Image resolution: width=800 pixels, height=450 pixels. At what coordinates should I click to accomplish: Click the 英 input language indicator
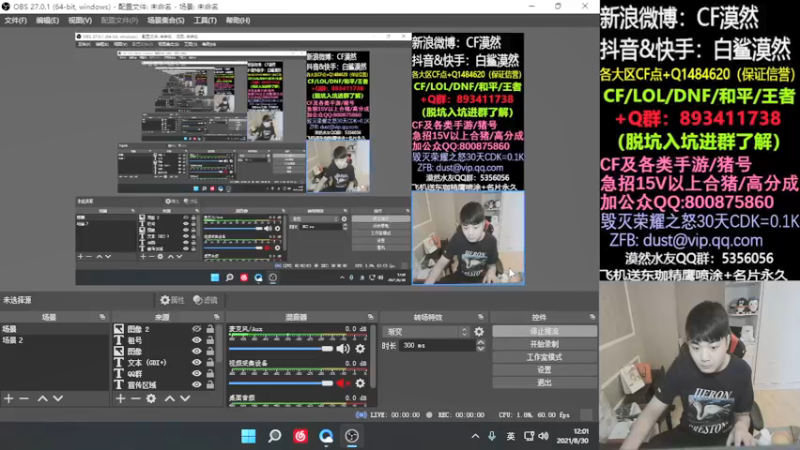click(x=510, y=436)
